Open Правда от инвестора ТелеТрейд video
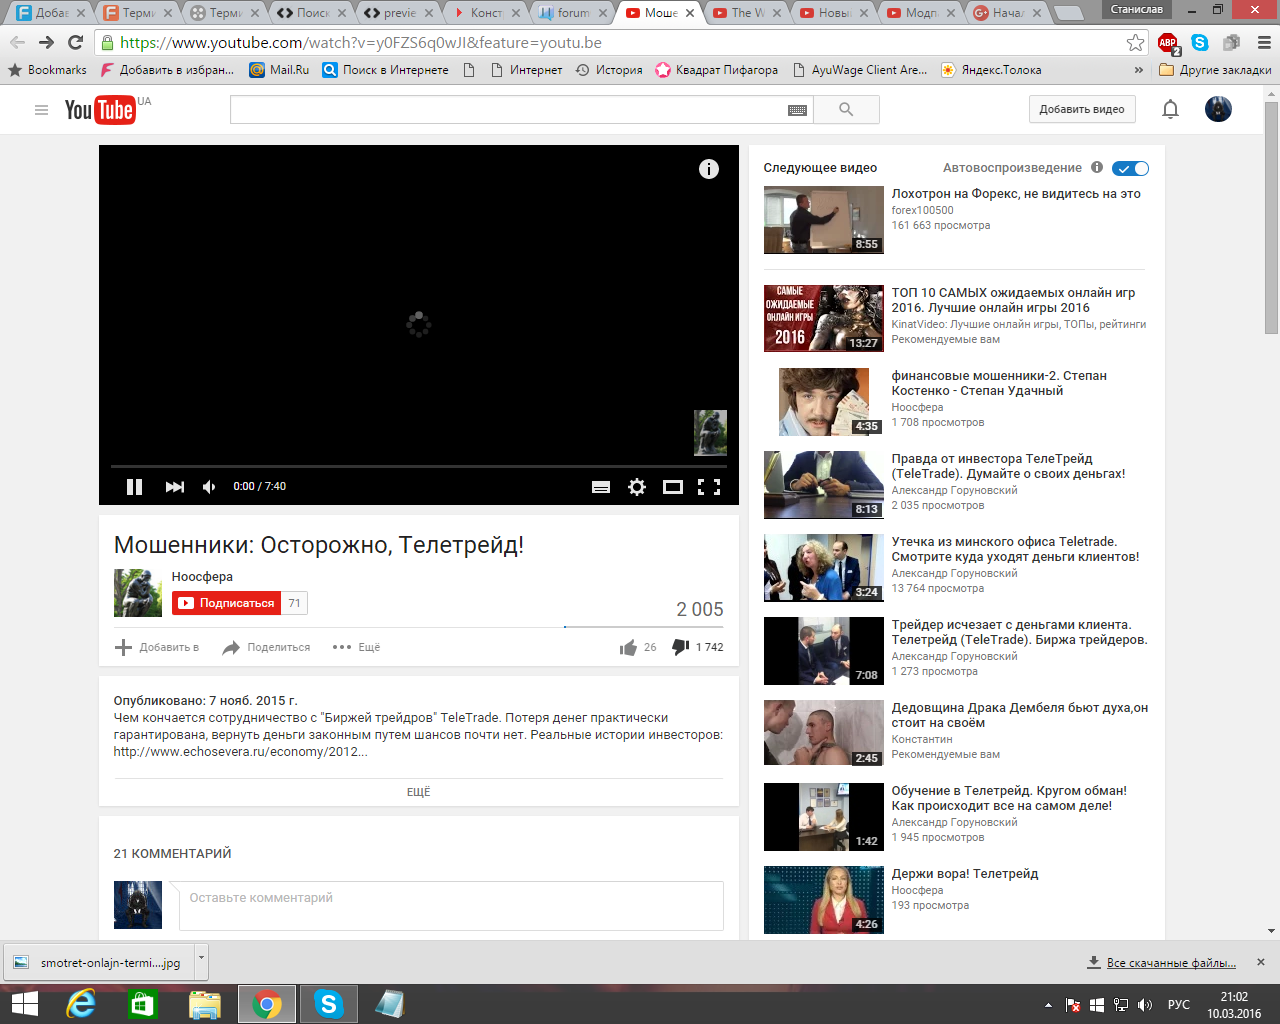 pyautogui.click(x=1008, y=466)
